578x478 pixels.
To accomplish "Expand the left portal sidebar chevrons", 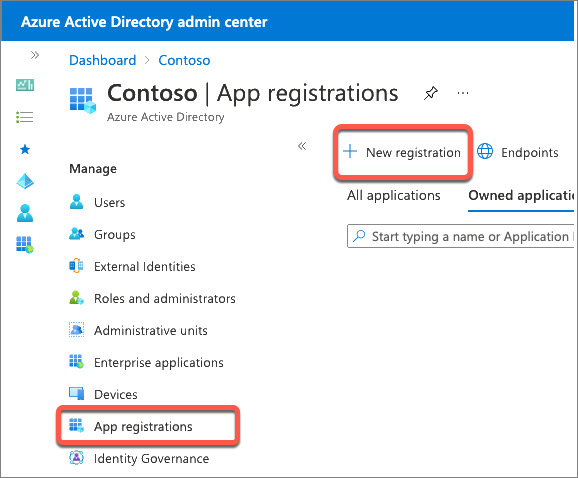I will tap(35, 55).
